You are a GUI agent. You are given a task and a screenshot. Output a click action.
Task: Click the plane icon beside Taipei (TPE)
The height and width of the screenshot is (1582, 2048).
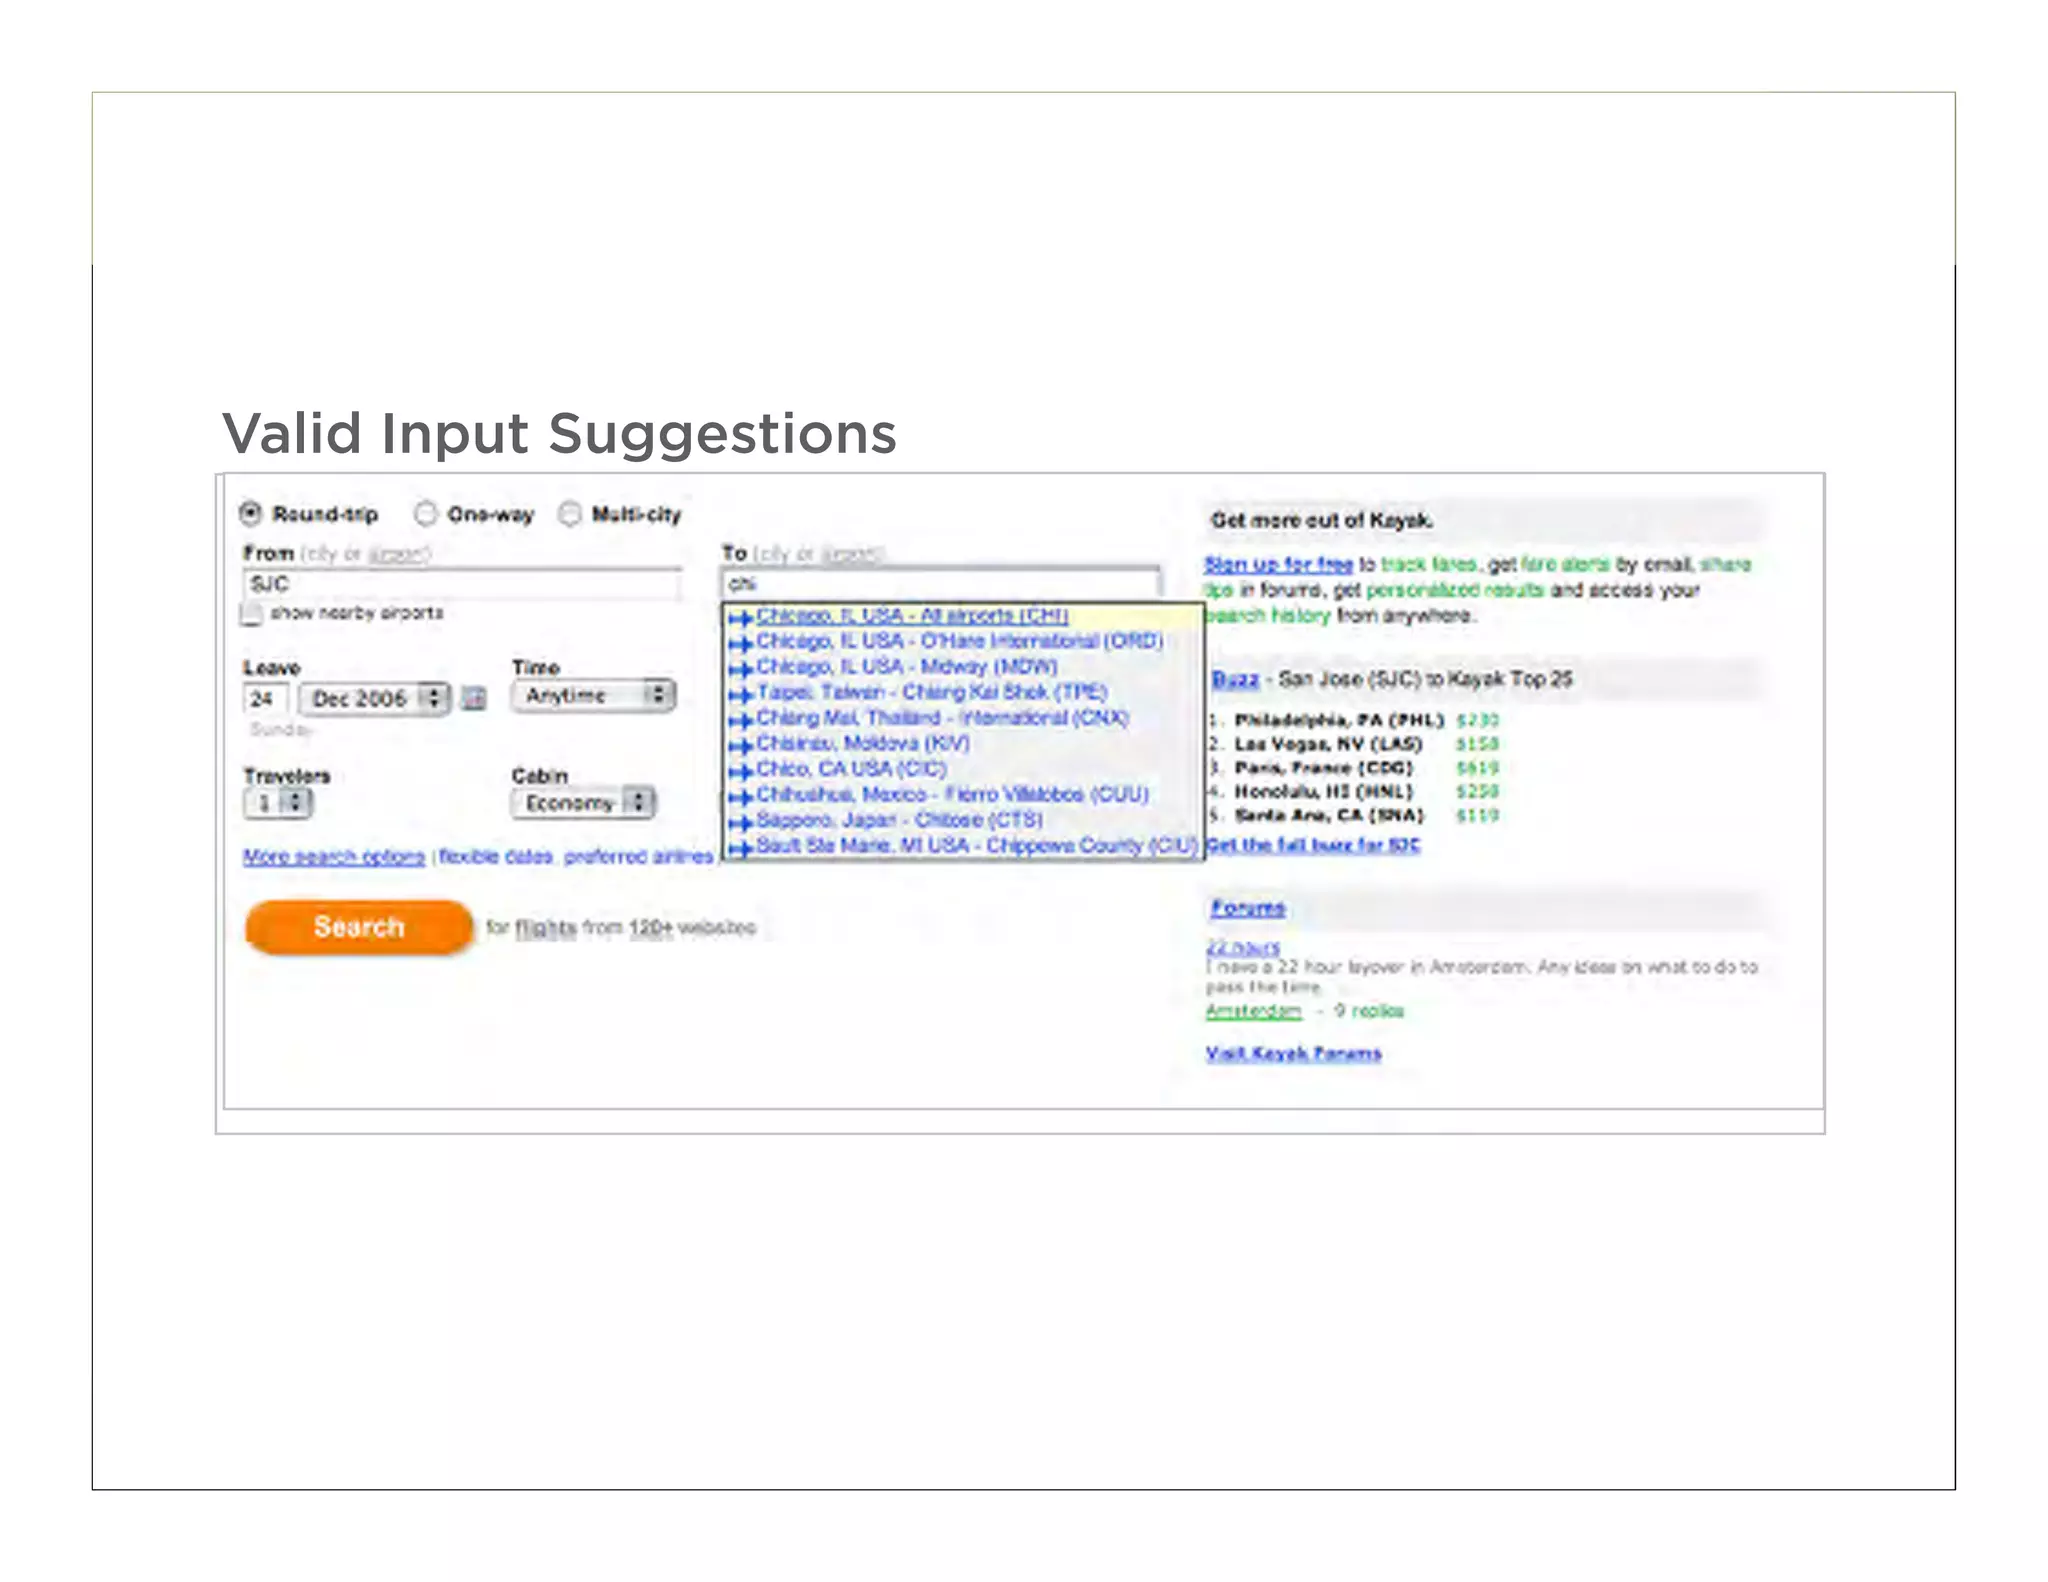tap(740, 695)
